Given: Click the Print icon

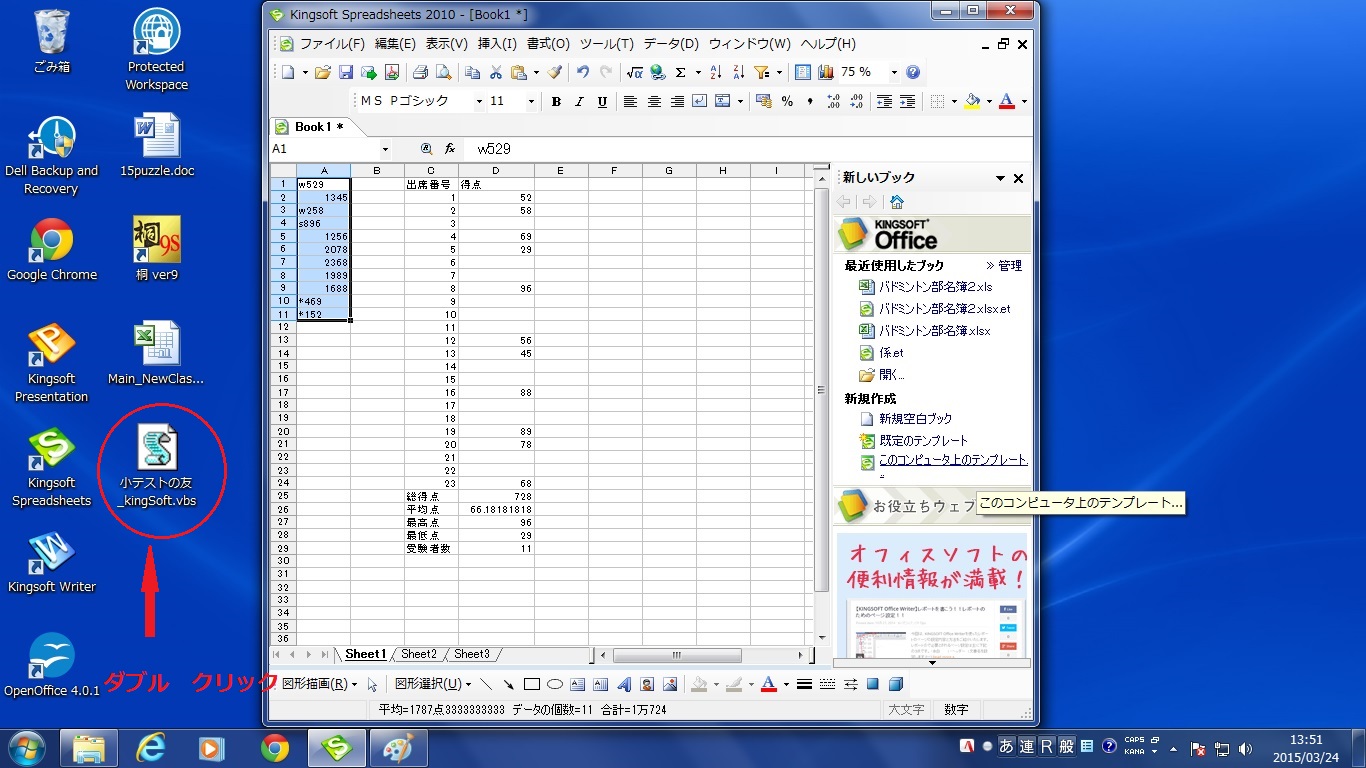Looking at the screenshot, I should click(x=421, y=72).
